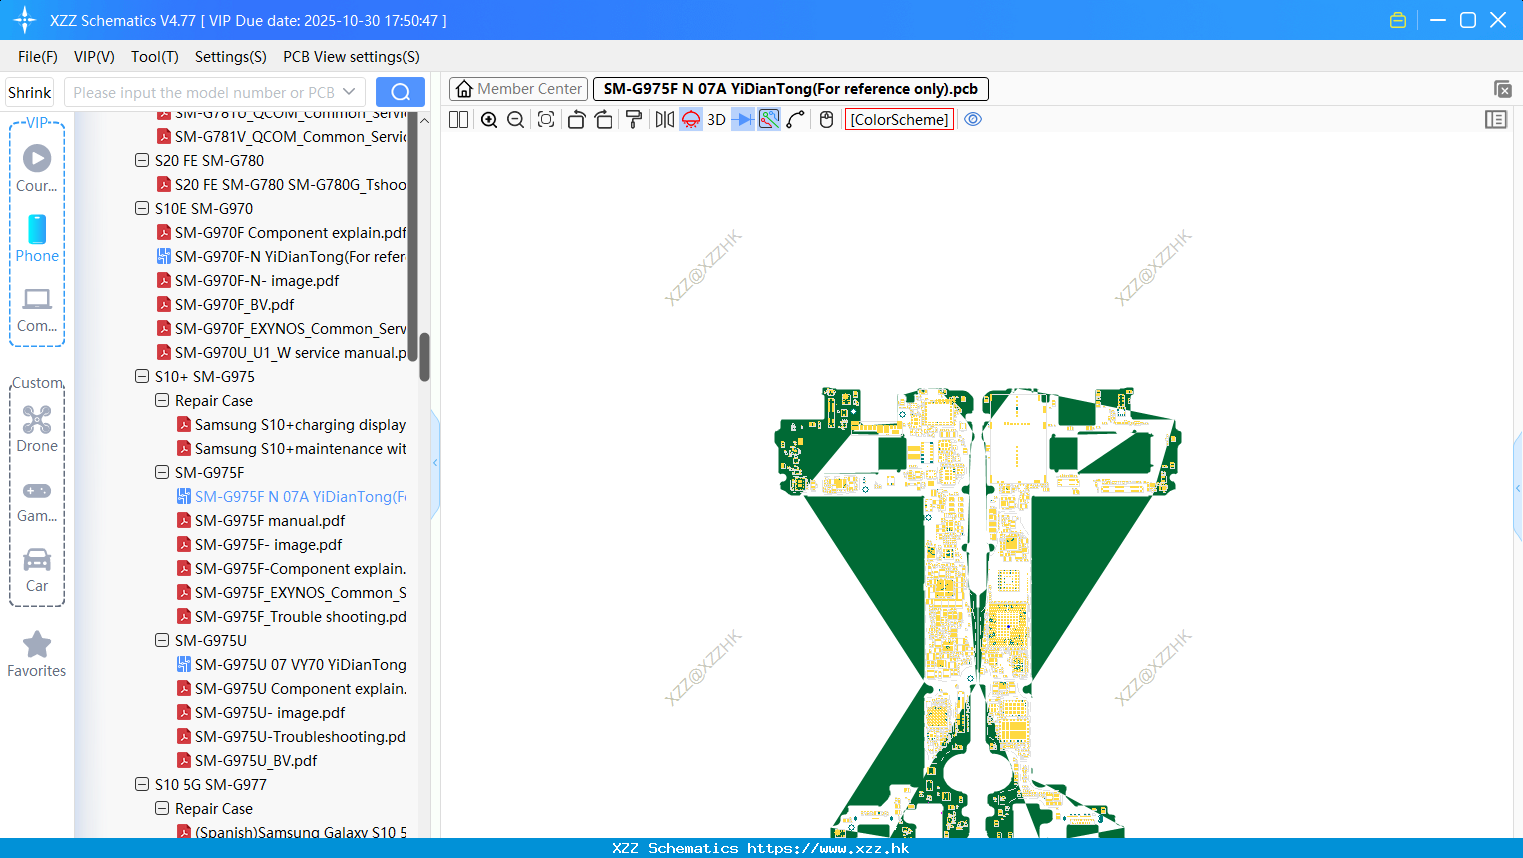Select the Phone category

pyautogui.click(x=37, y=238)
